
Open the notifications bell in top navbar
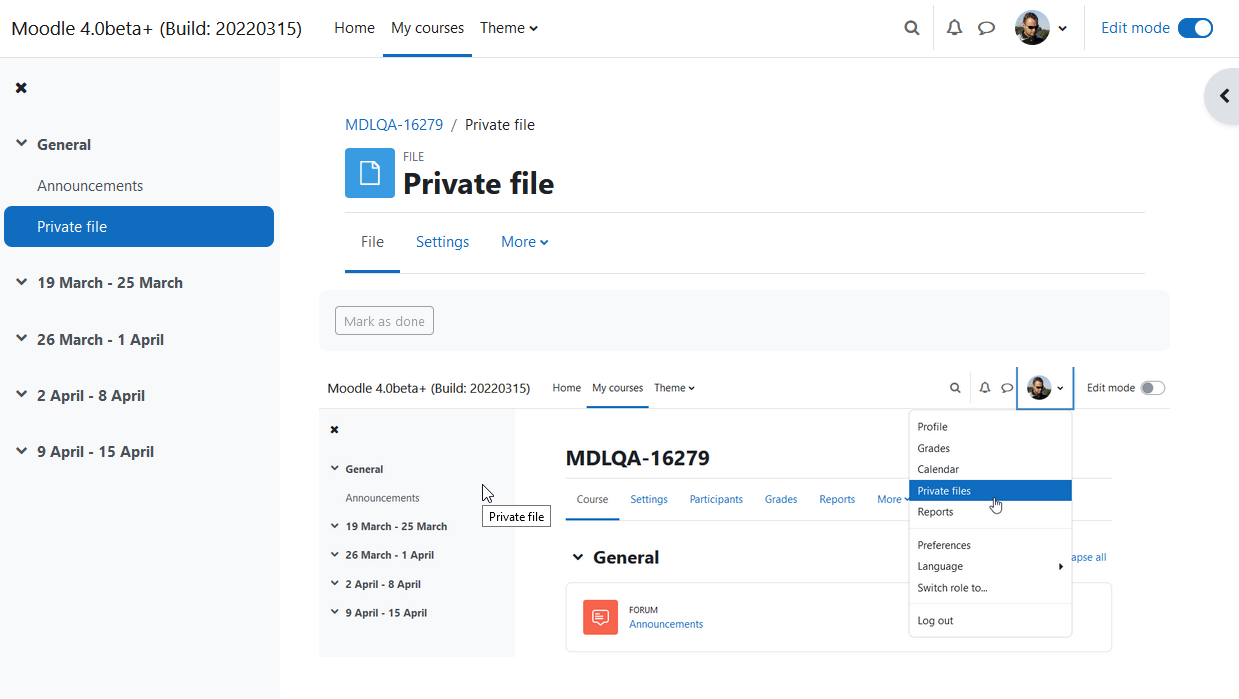click(955, 28)
